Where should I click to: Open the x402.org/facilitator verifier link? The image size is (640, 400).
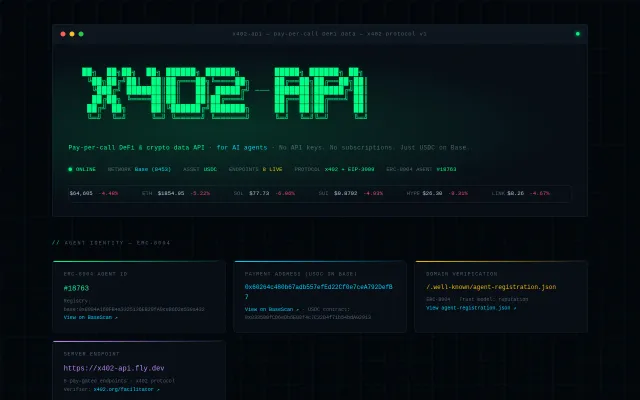pyautogui.click(x=127, y=389)
